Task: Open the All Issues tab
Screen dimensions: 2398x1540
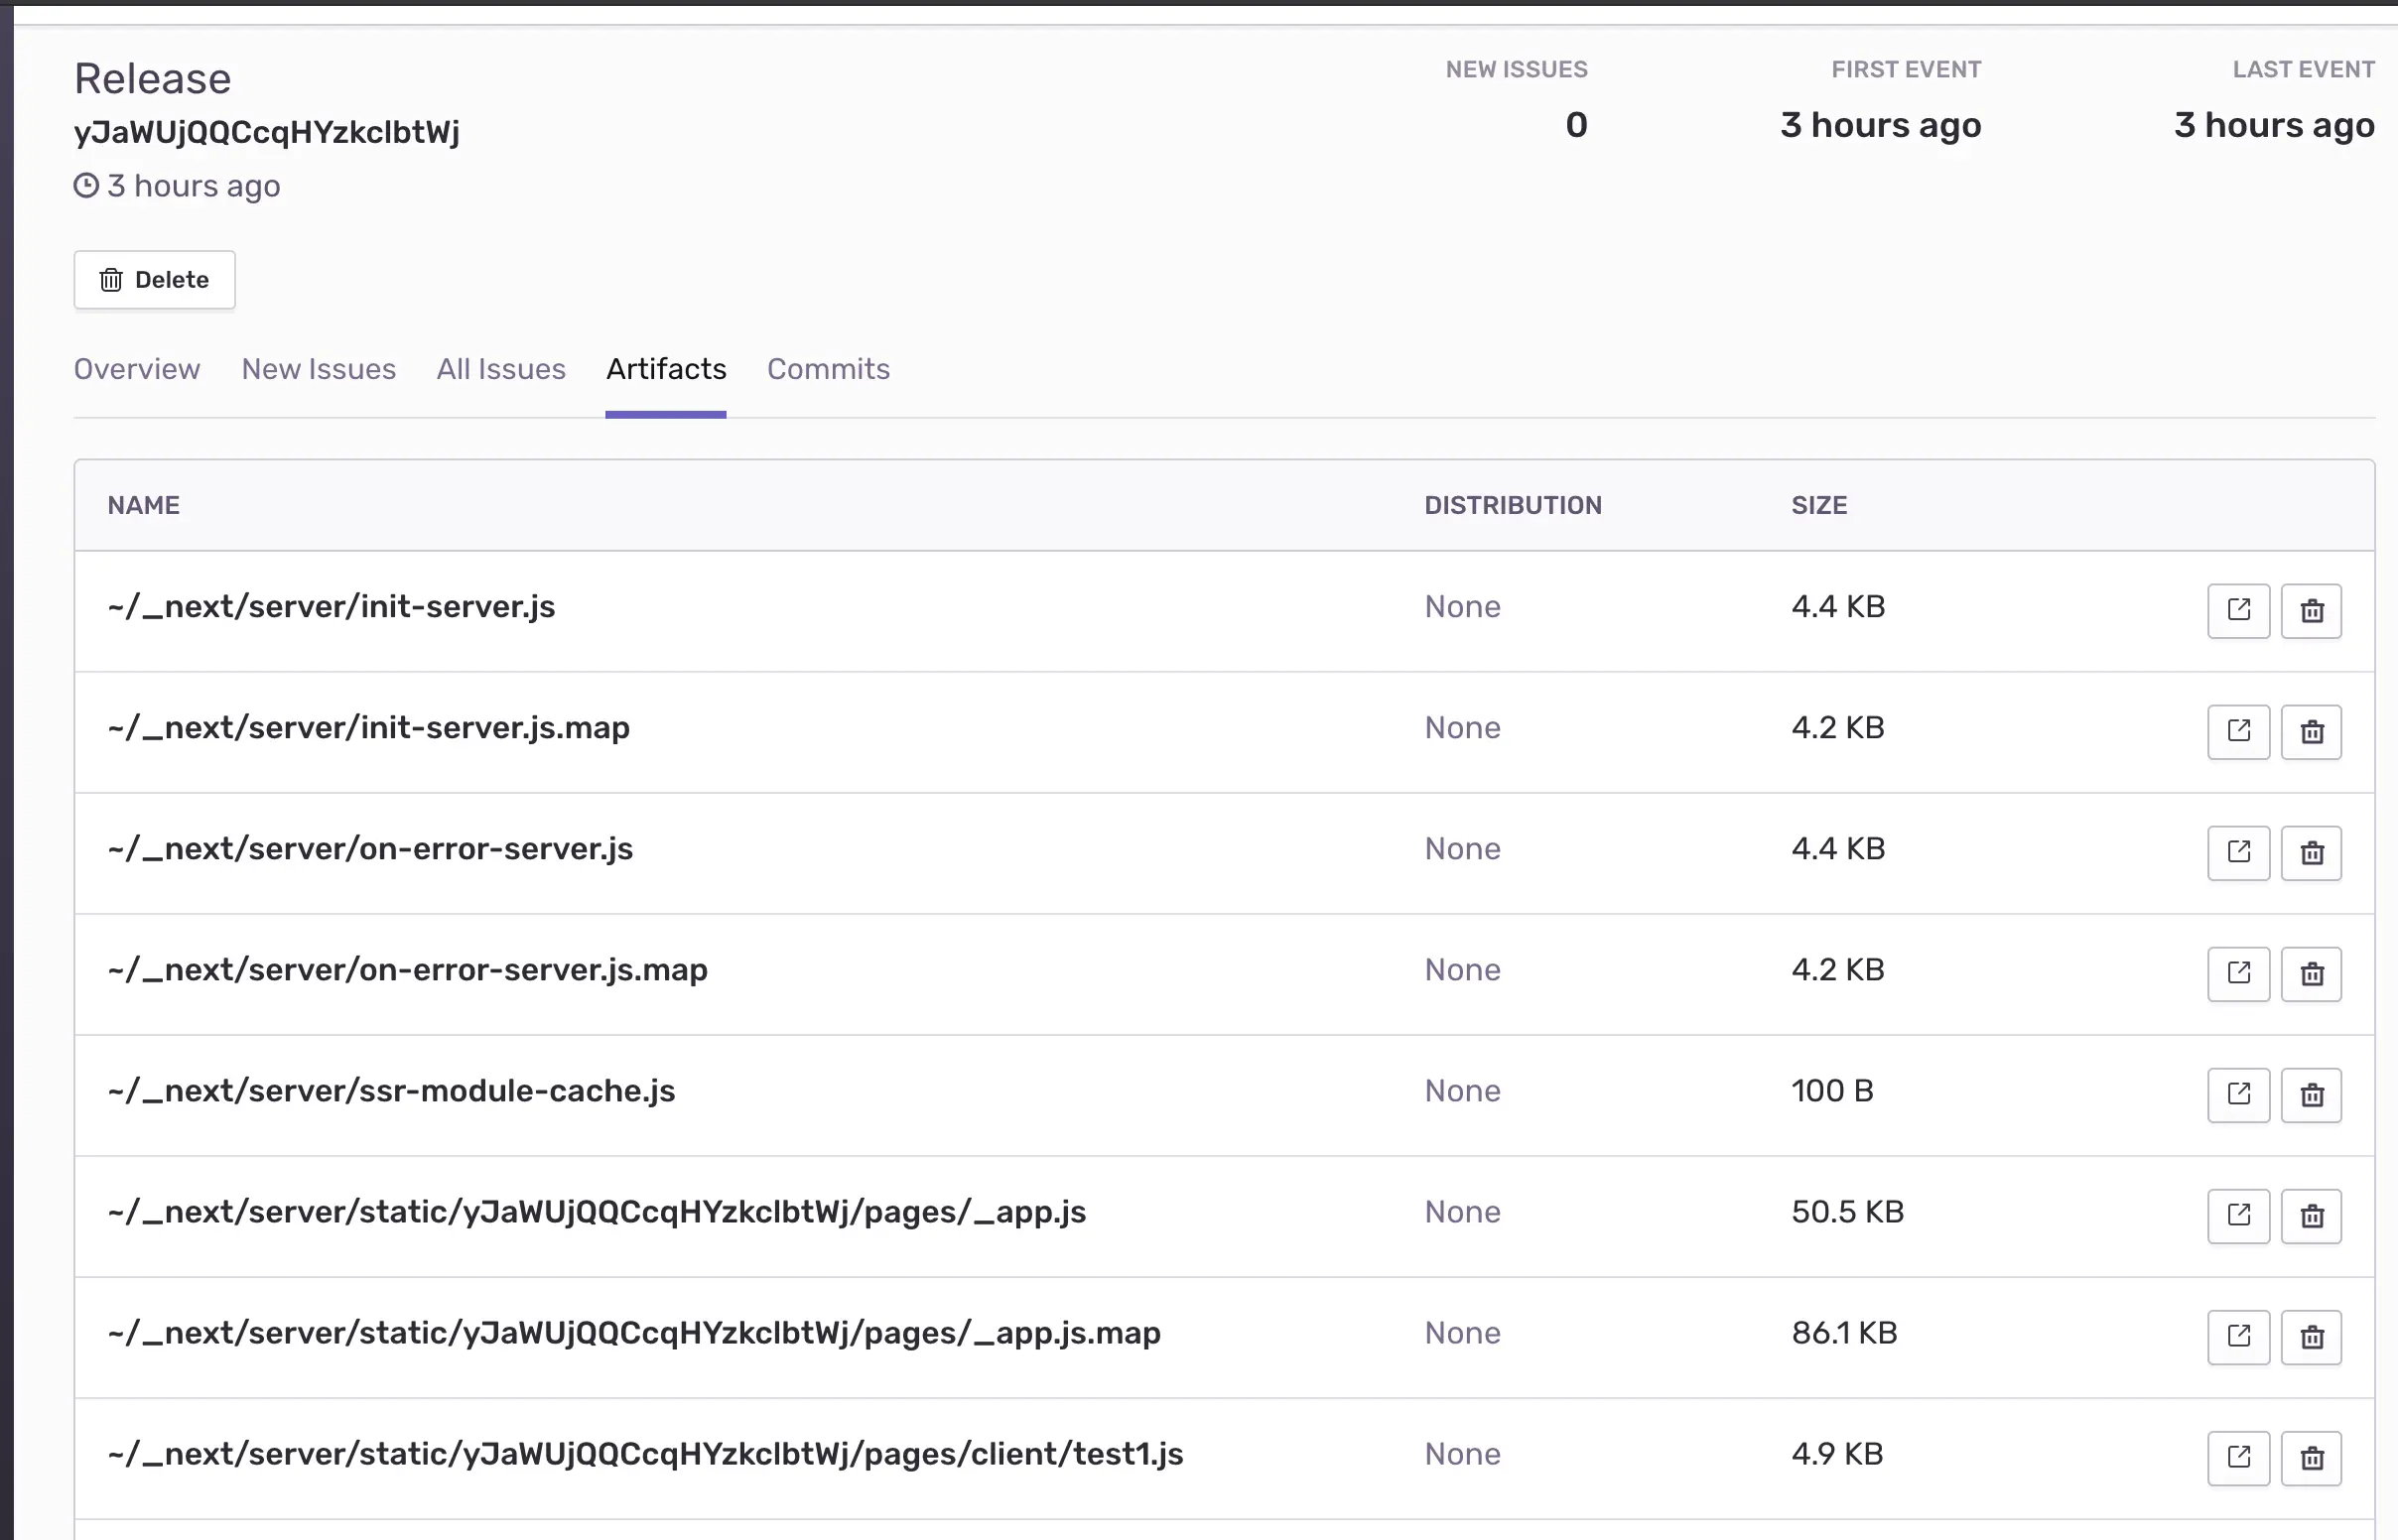Action: point(501,369)
